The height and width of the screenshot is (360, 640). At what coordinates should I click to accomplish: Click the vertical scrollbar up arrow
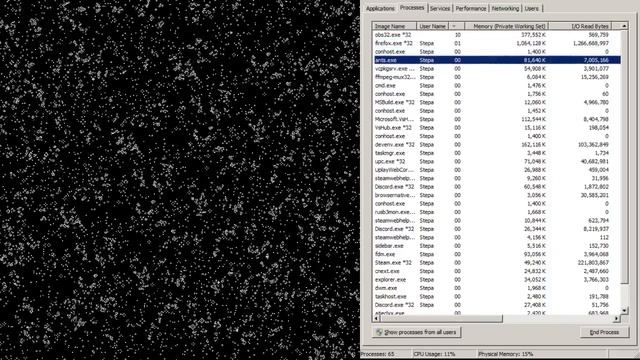pos(624,26)
